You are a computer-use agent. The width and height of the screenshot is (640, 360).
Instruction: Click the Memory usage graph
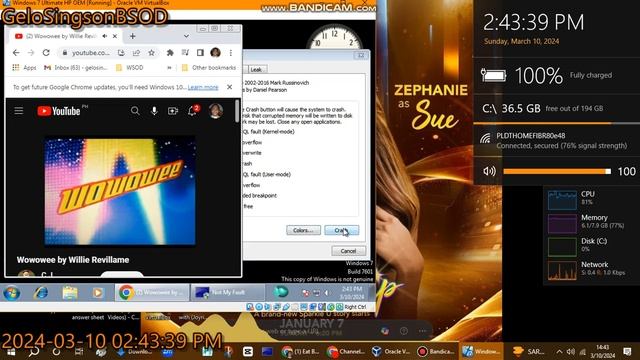point(562,223)
